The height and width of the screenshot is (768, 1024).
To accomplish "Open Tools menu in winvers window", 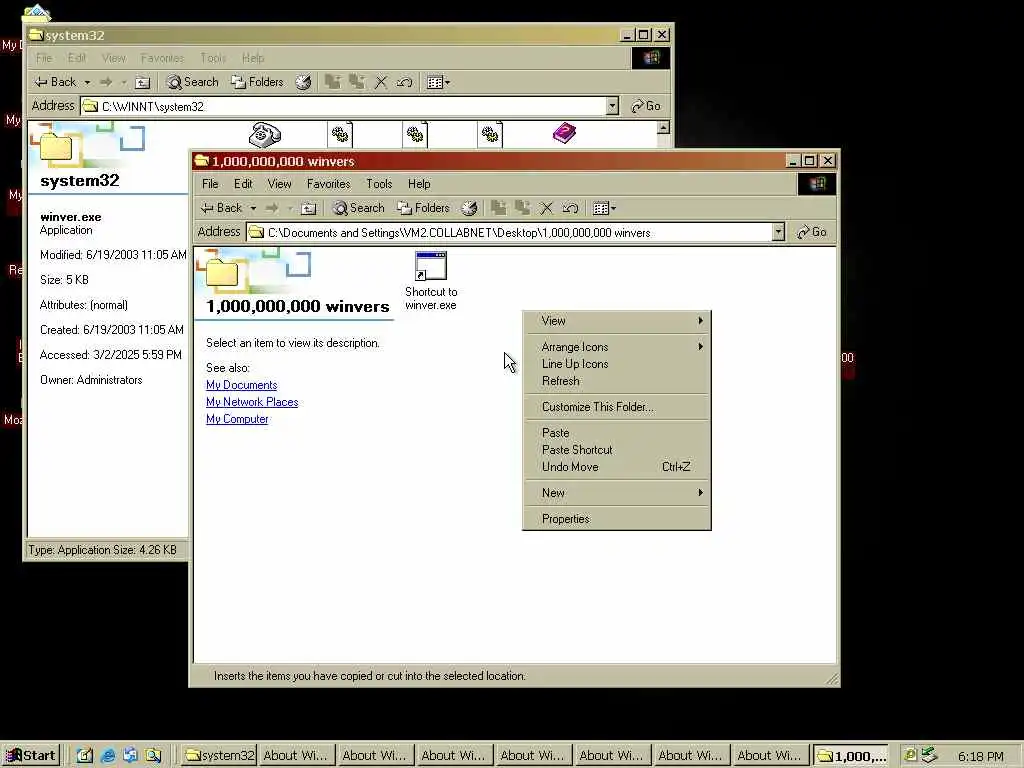I will click(379, 184).
